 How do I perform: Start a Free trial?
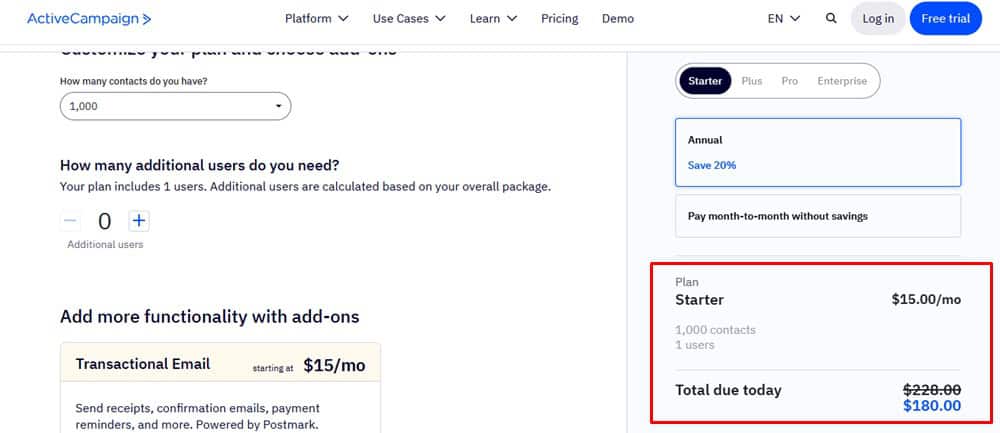(x=946, y=18)
